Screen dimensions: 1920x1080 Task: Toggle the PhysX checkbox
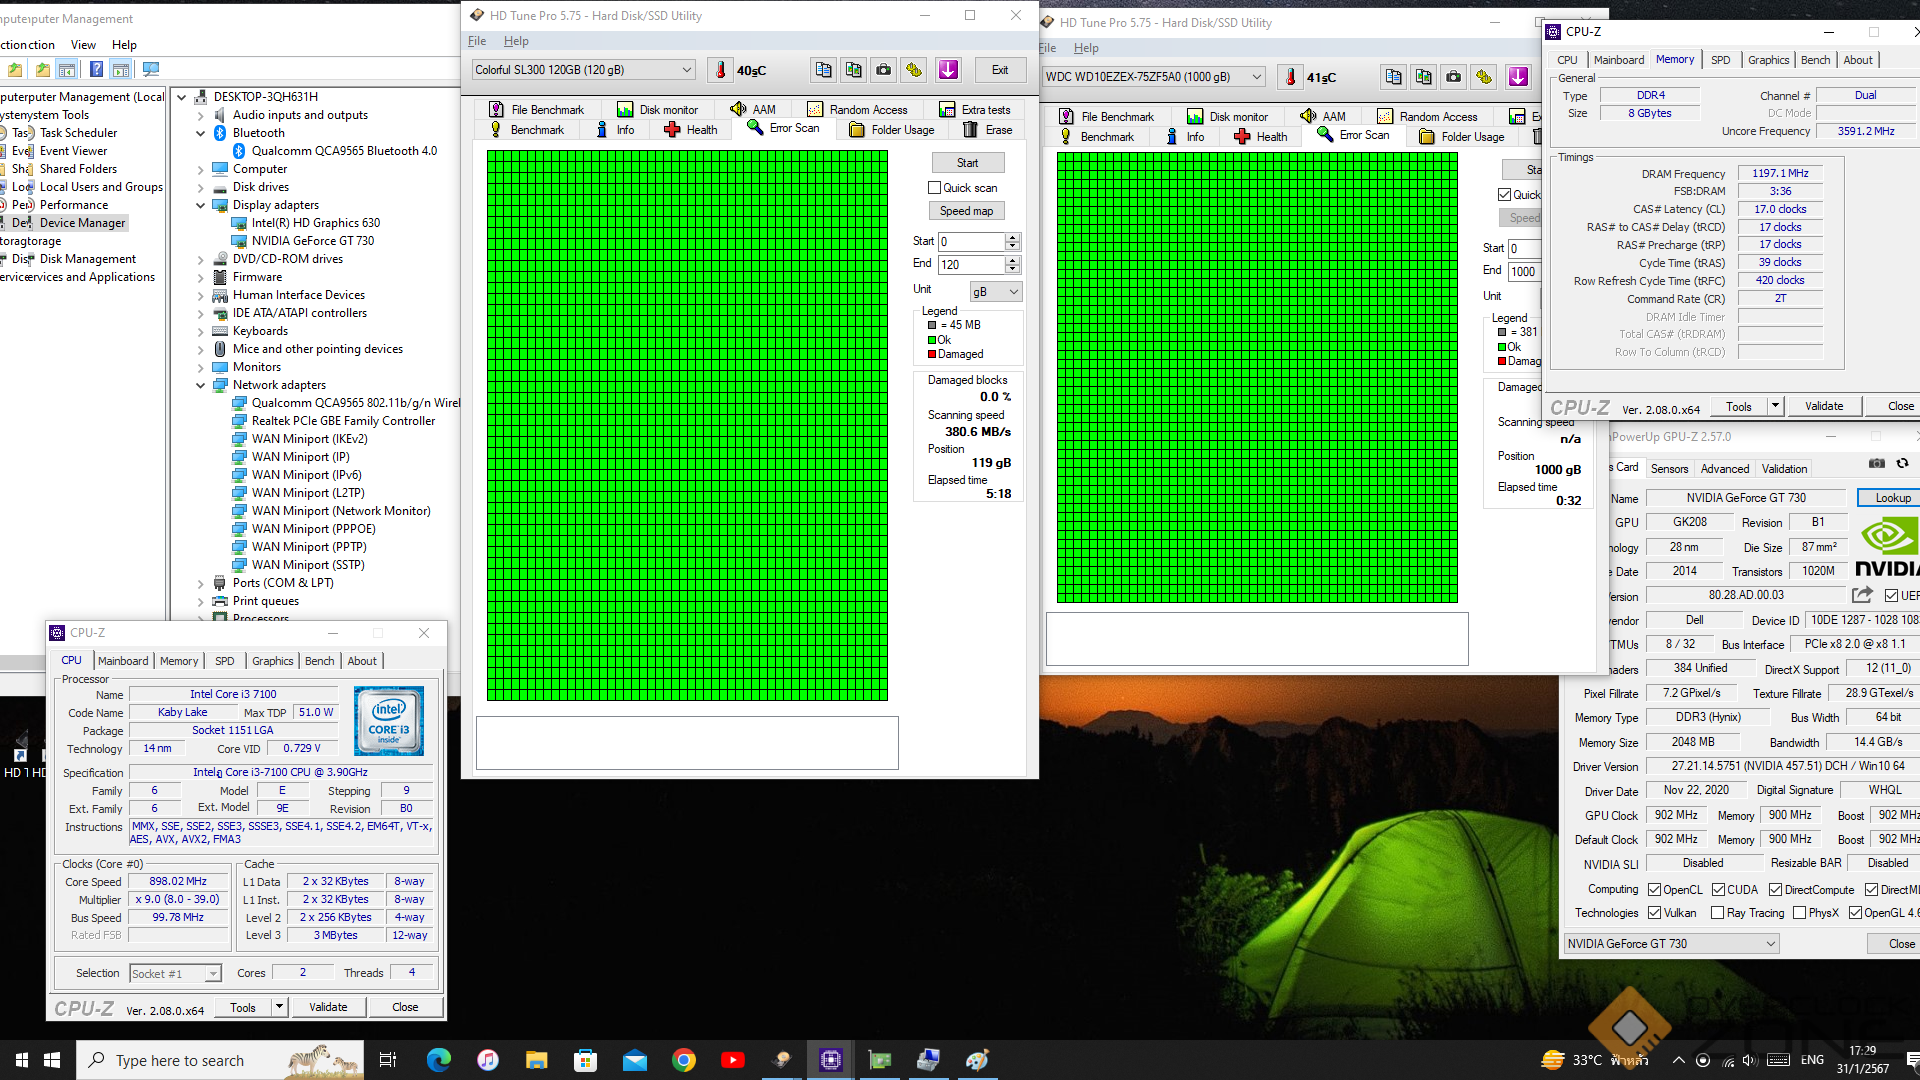pyautogui.click(x=1799, y=913)
